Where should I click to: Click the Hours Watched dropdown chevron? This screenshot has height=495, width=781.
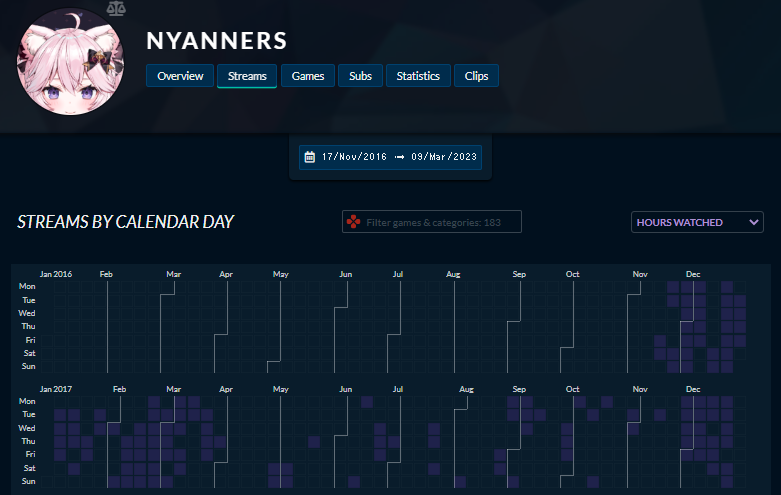(754, 222)
